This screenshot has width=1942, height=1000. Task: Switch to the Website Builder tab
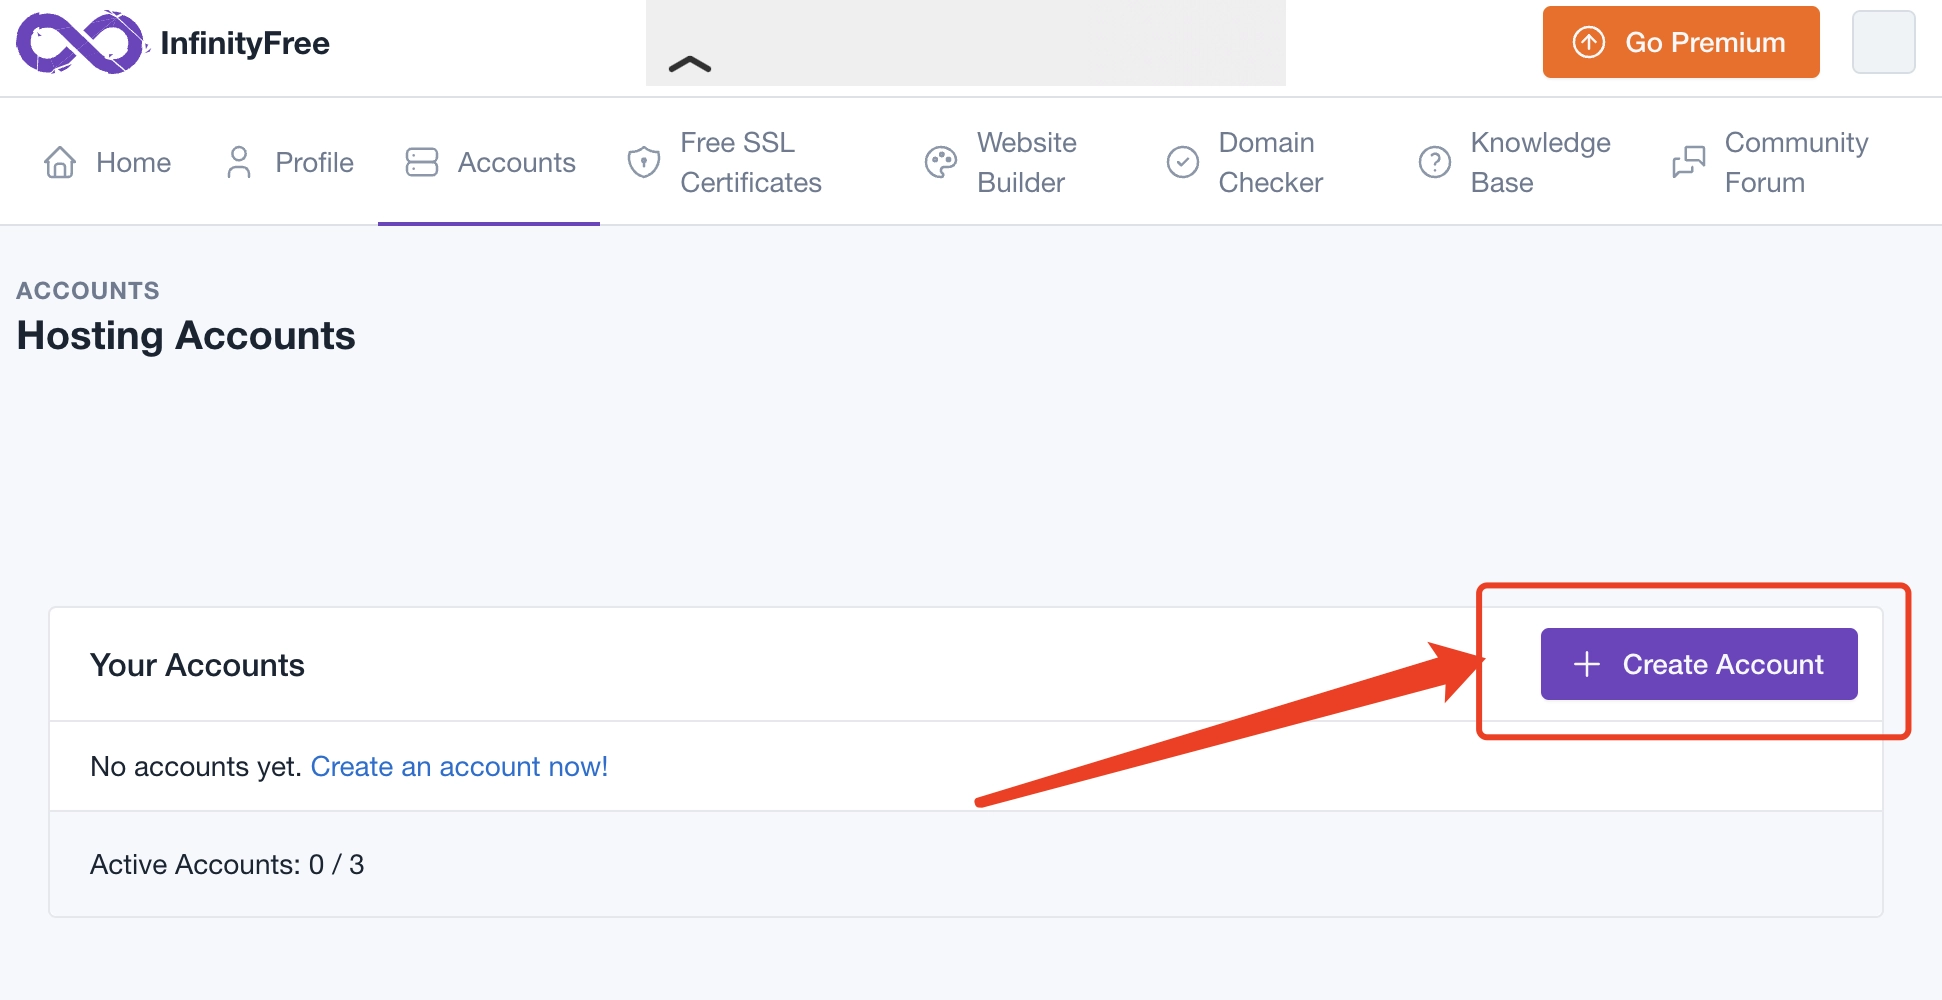pos(1026,162)
